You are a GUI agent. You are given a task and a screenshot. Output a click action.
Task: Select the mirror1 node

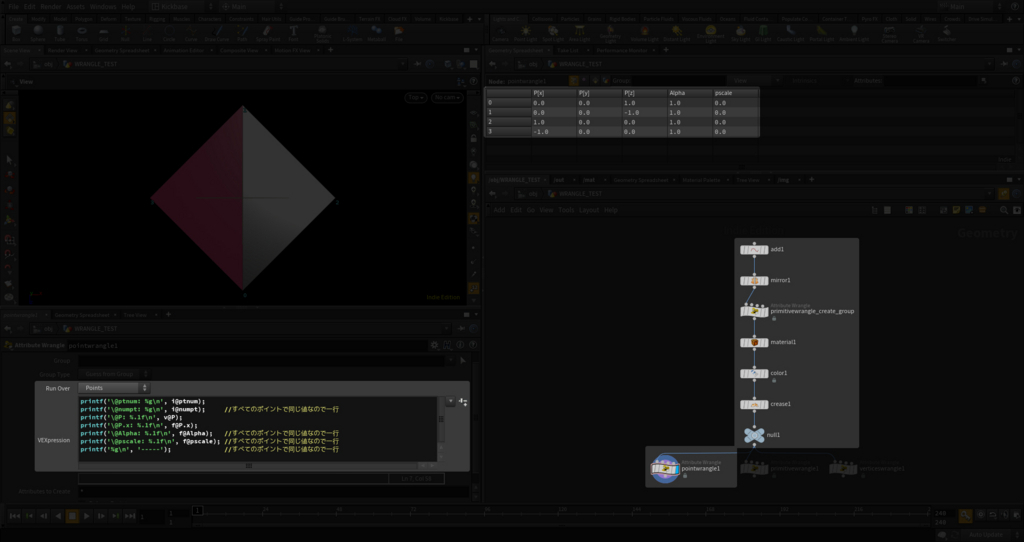click(x=754, y=281)
